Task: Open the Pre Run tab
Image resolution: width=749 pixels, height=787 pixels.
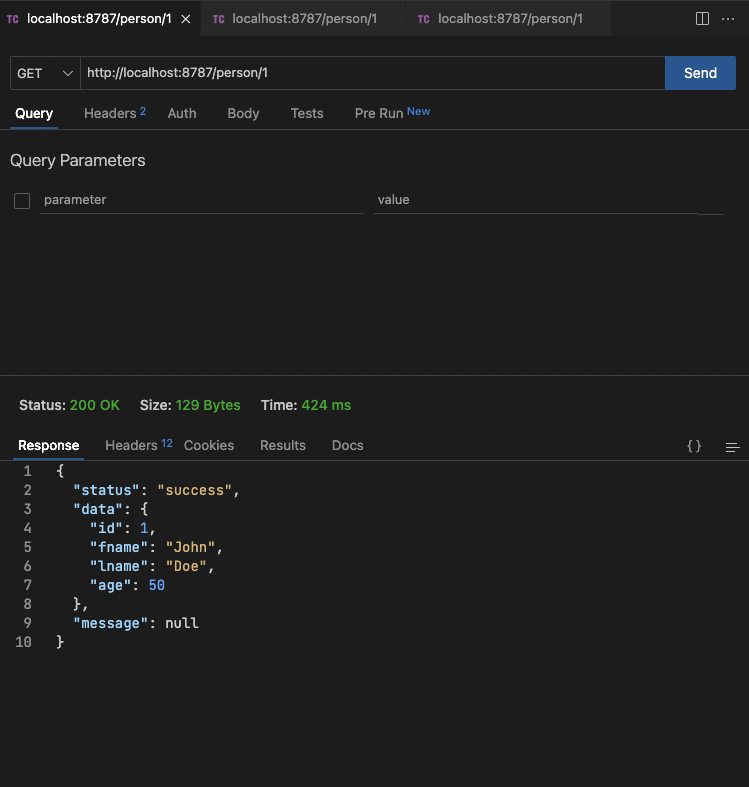Action: 379,113
